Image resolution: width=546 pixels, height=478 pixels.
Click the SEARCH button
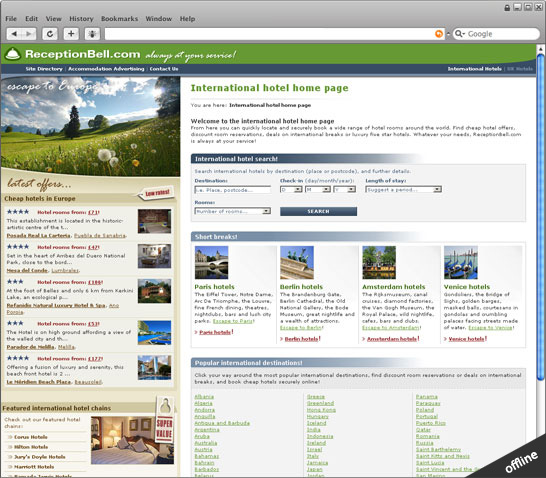pyautogui.click(x=318, y=211)
